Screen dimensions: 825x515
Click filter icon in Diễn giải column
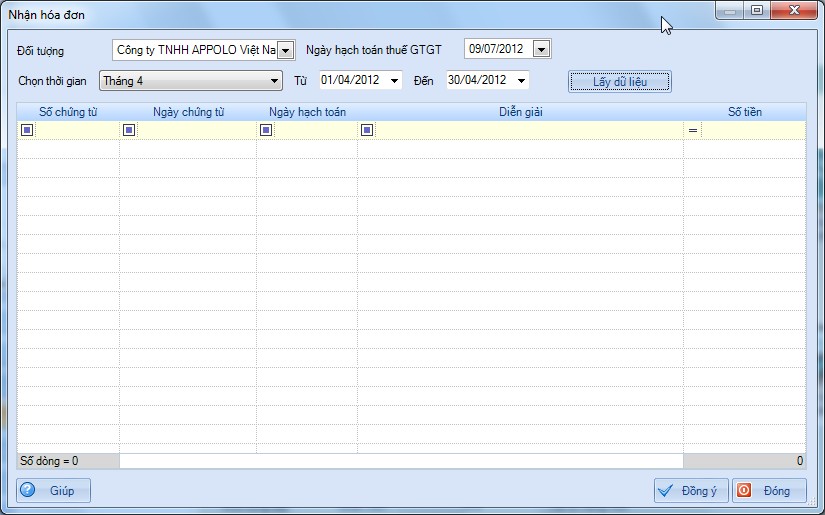click(367, 130)
